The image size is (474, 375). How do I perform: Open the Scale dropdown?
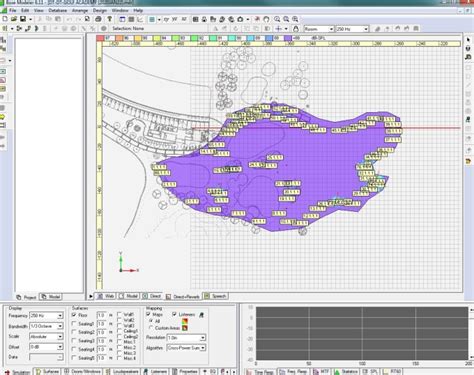(46, 337)
